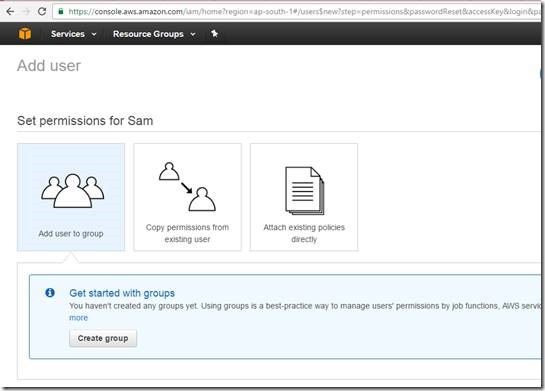Open the 'more' link about groups
The height and width of the screenshot is (391, 545).
[79, 318]
